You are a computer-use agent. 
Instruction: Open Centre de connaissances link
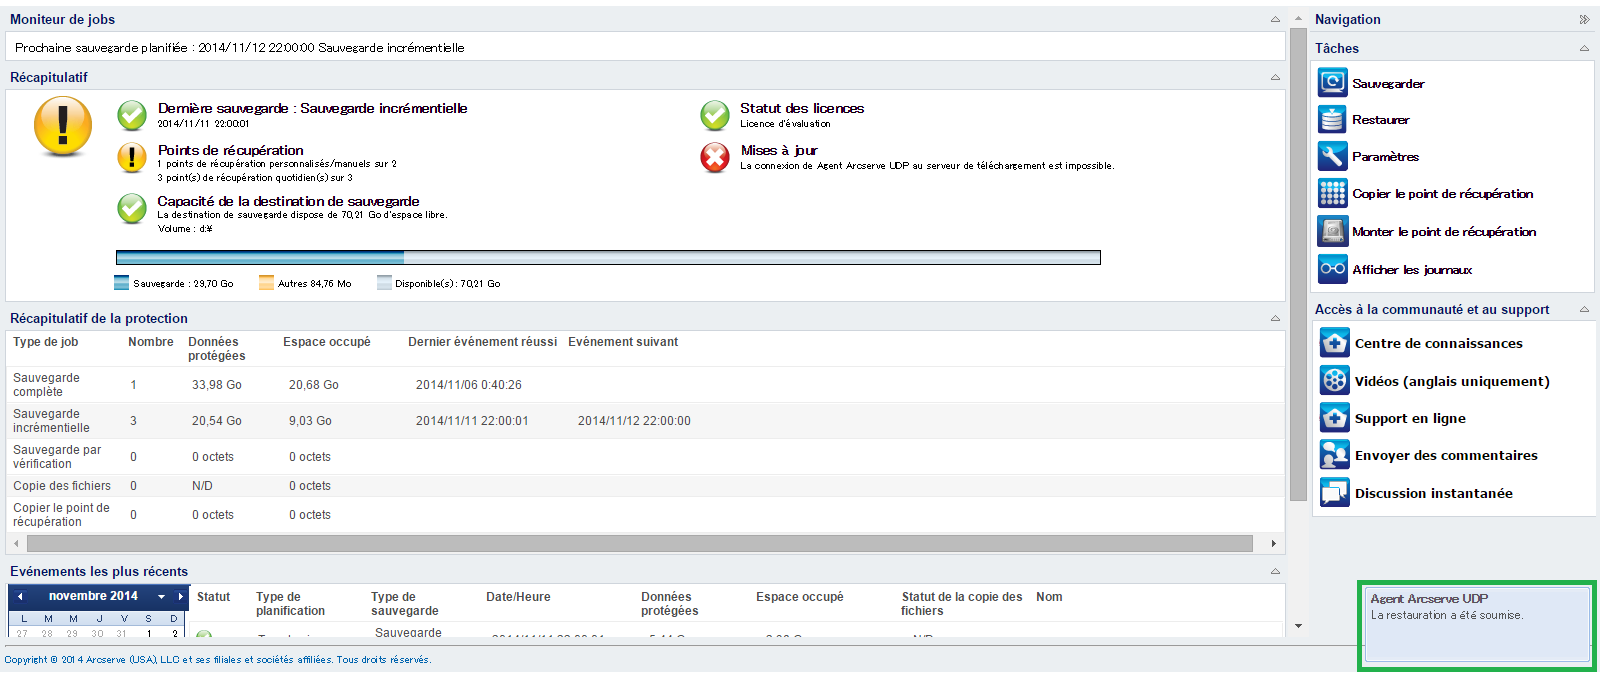tap(1438, 343)
